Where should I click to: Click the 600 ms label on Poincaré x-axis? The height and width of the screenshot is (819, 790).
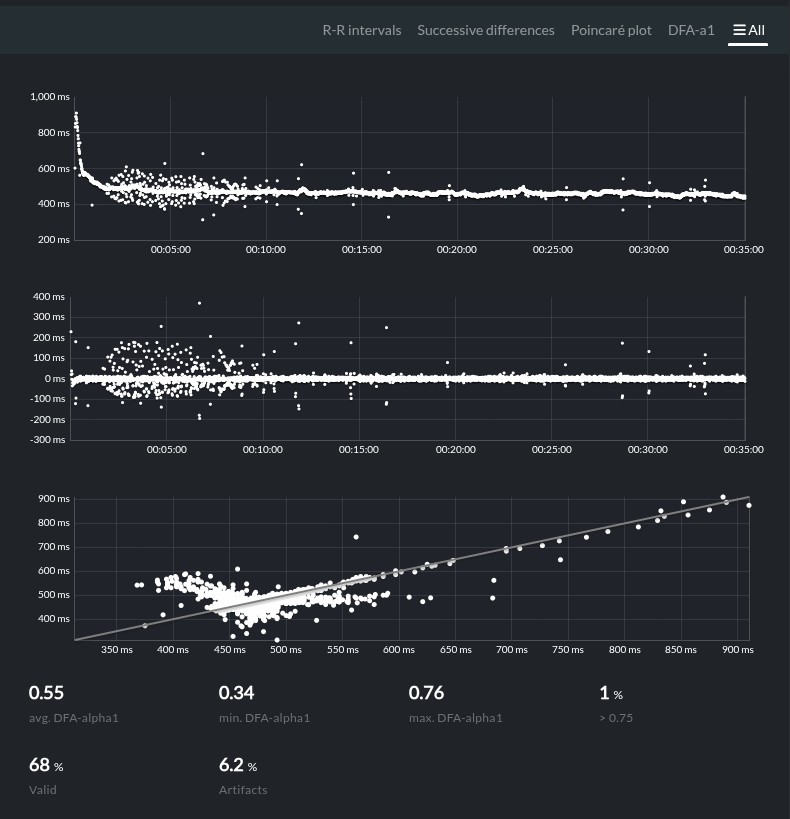coord(399,650)
